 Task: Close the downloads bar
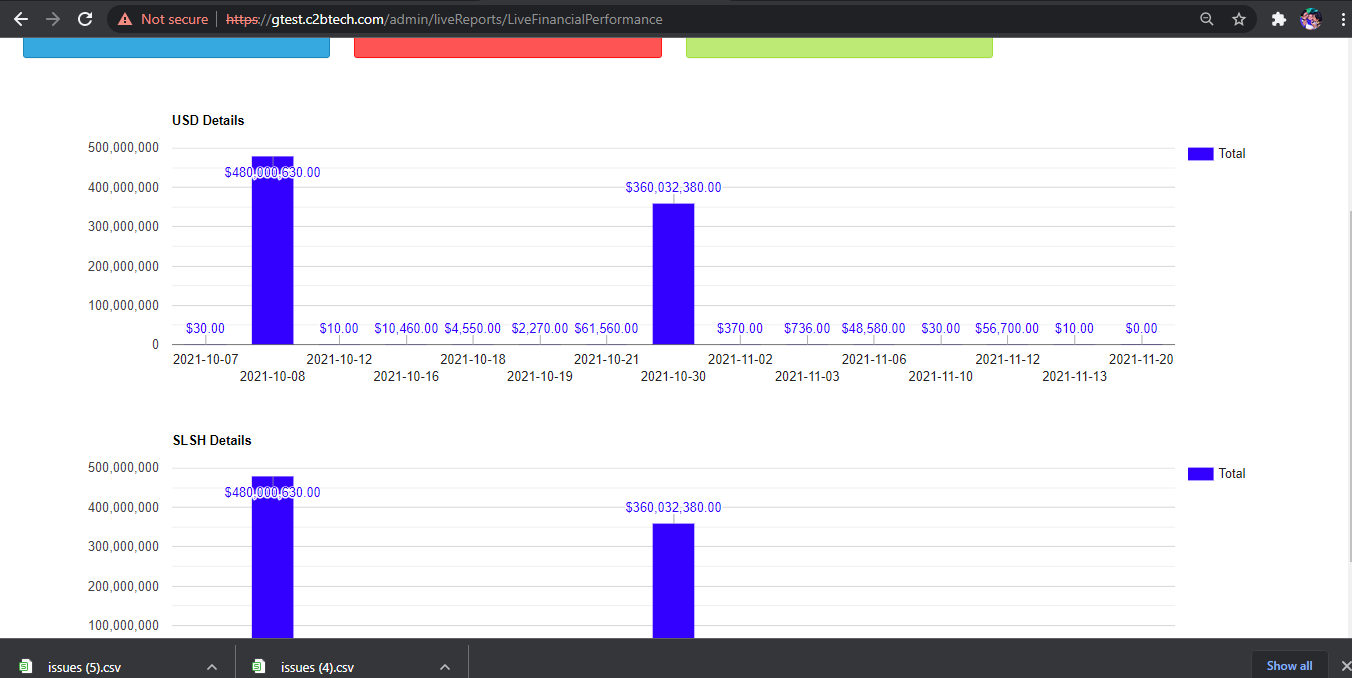tap(1345, 666)
